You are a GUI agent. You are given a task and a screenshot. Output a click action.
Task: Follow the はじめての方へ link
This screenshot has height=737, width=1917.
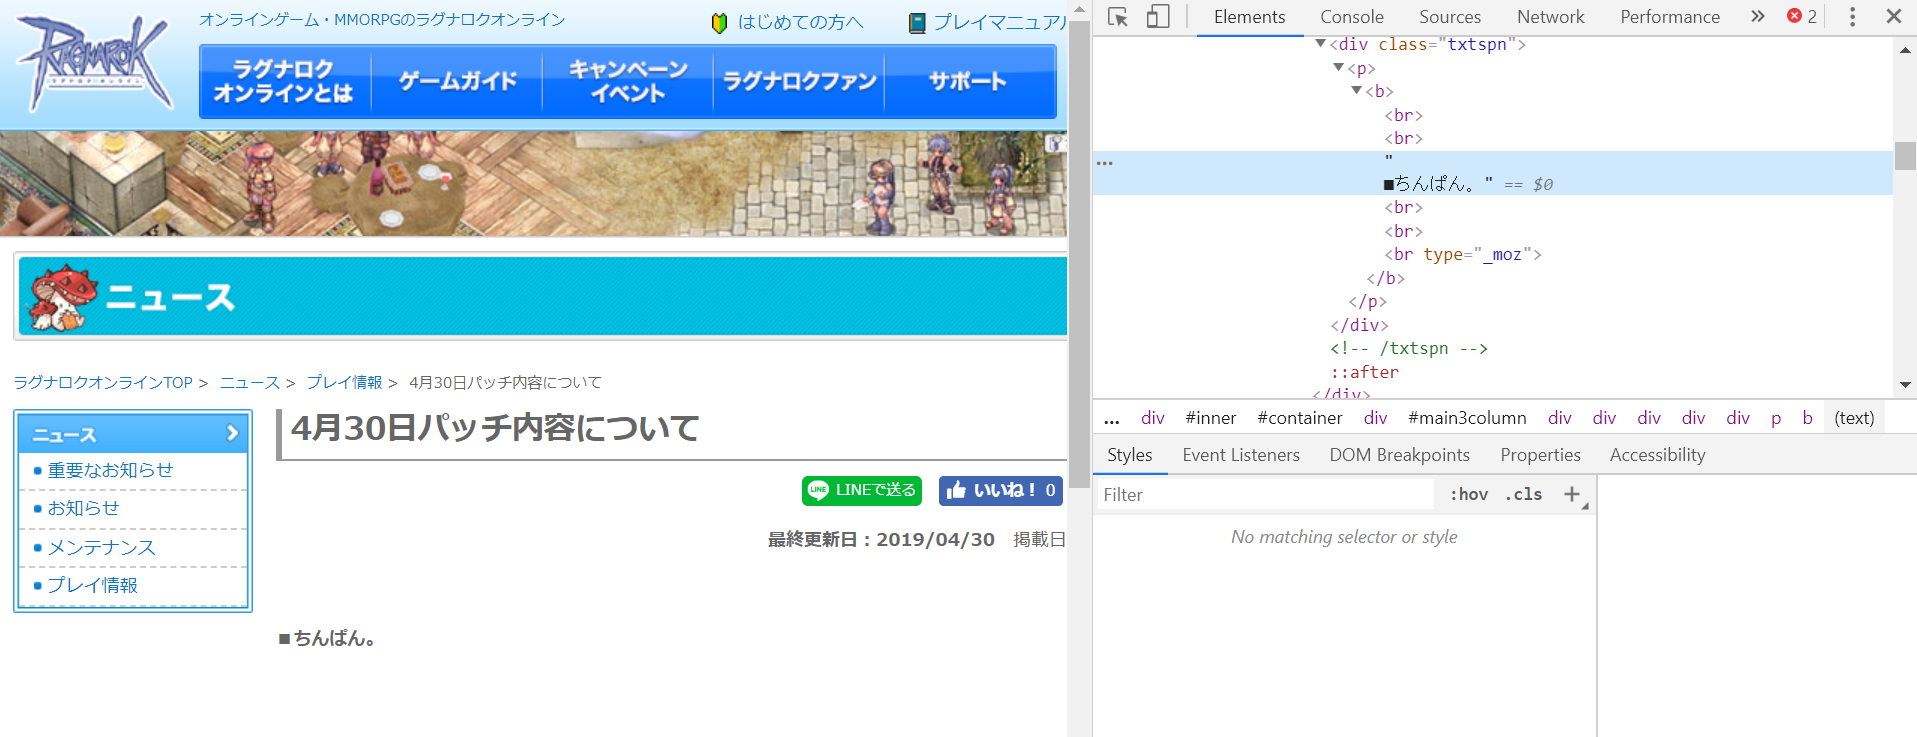coord(800,23)
